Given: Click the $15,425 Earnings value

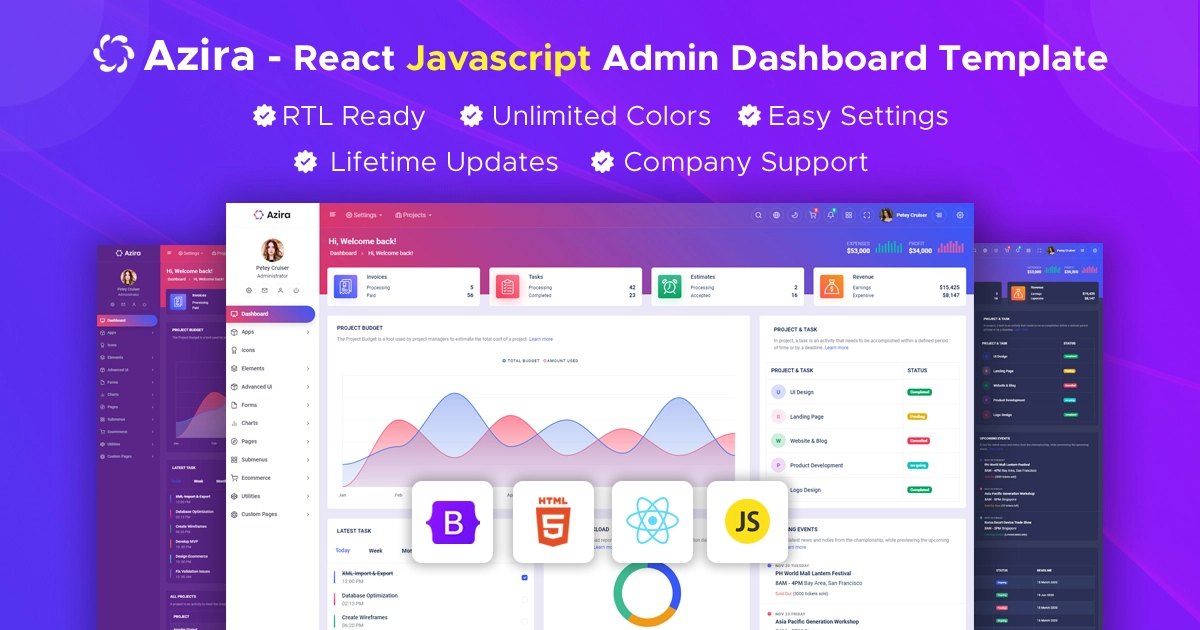Looking at the screenshot, I should [950, 287].
